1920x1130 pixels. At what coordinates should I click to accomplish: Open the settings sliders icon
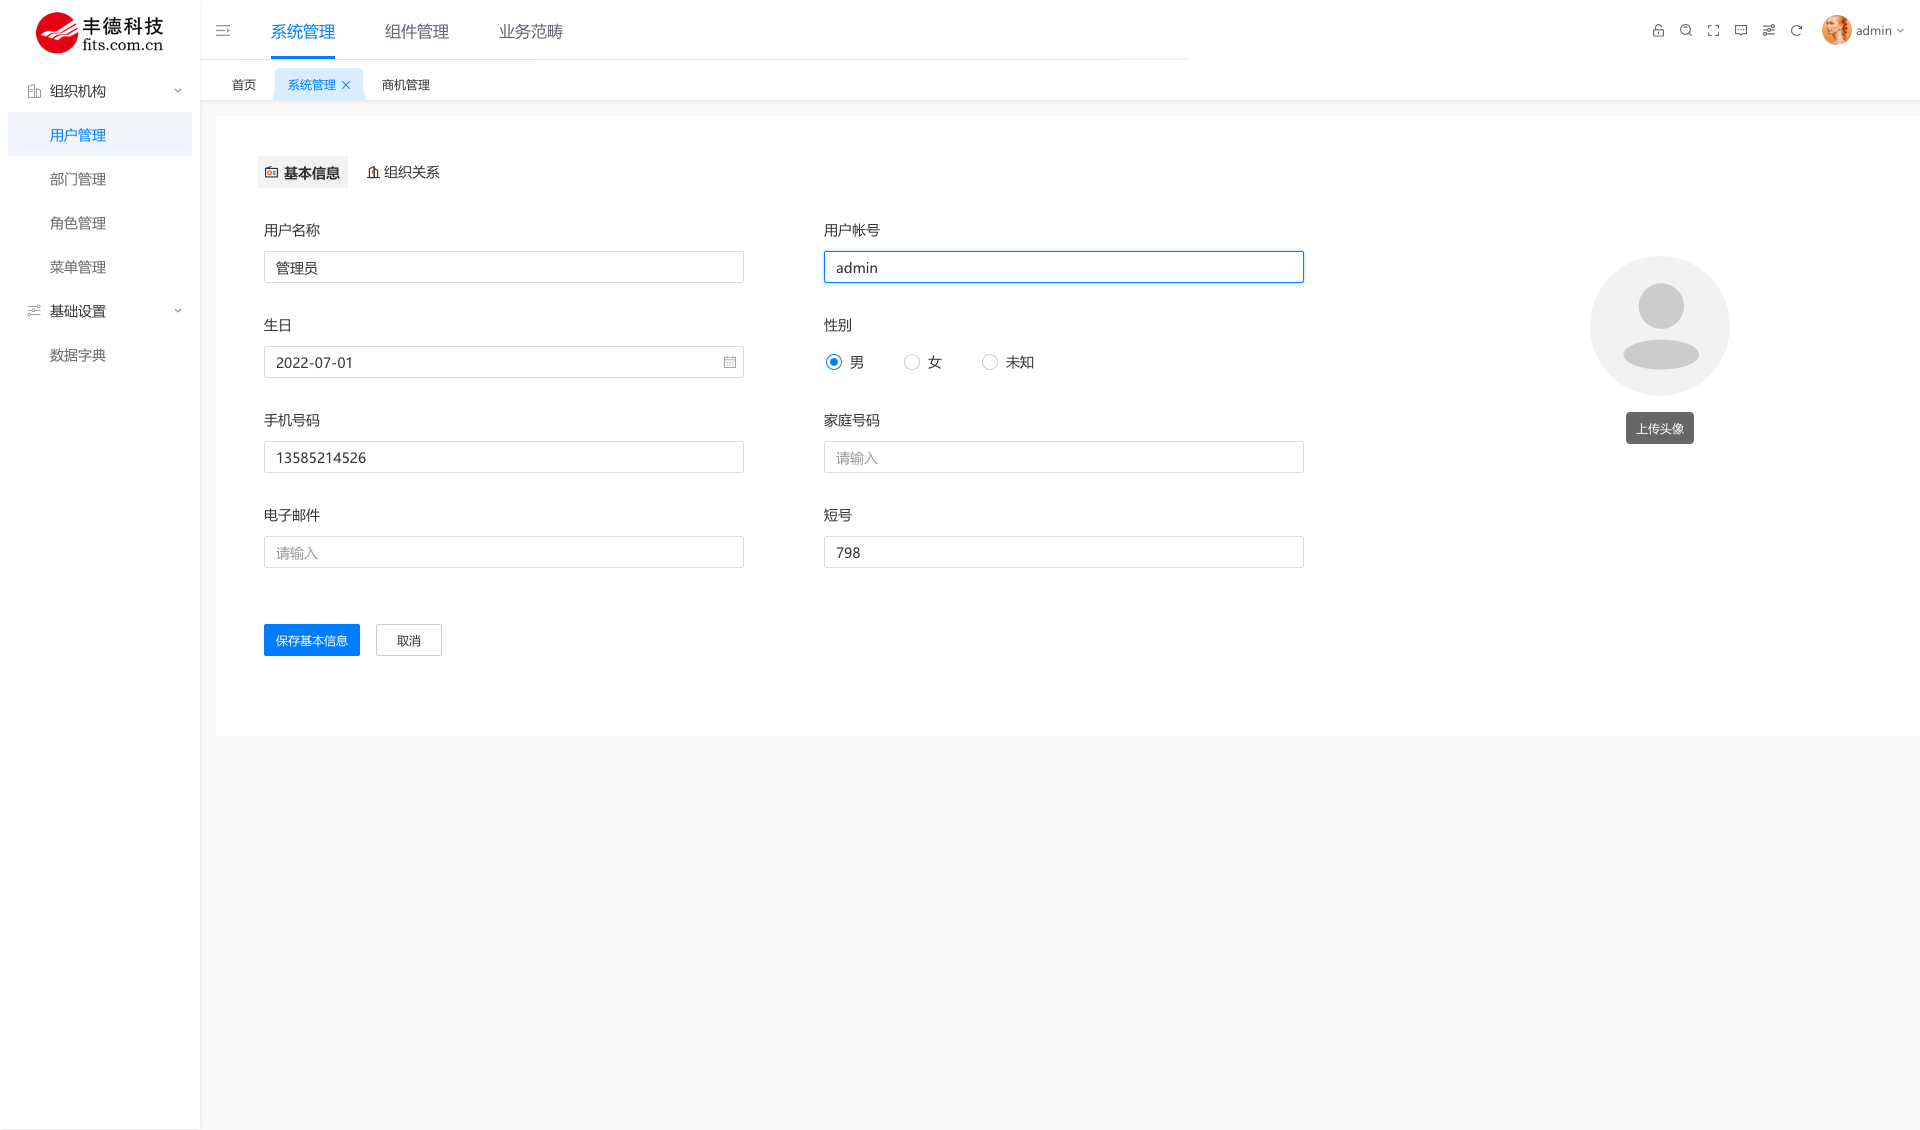tap(1769, 31)
